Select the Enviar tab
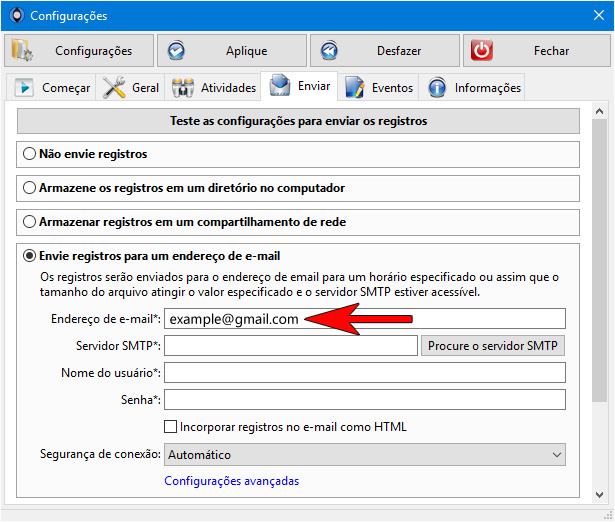615x522 pixels. tap(299, 86)
